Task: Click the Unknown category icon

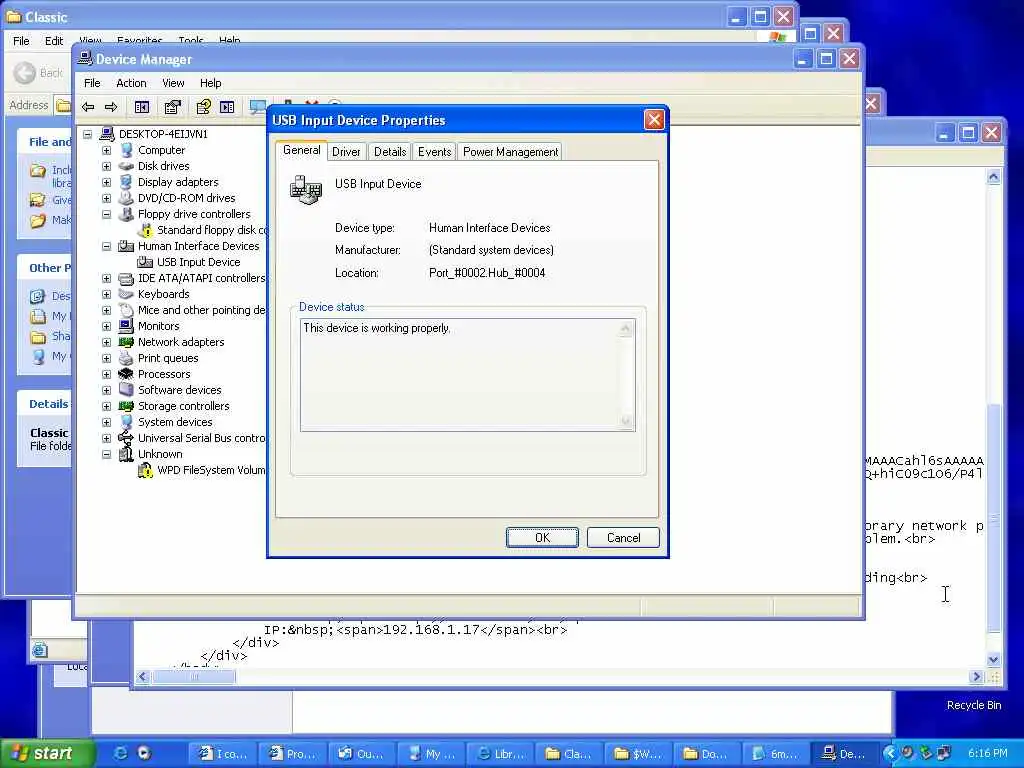Action: [126, 454]
